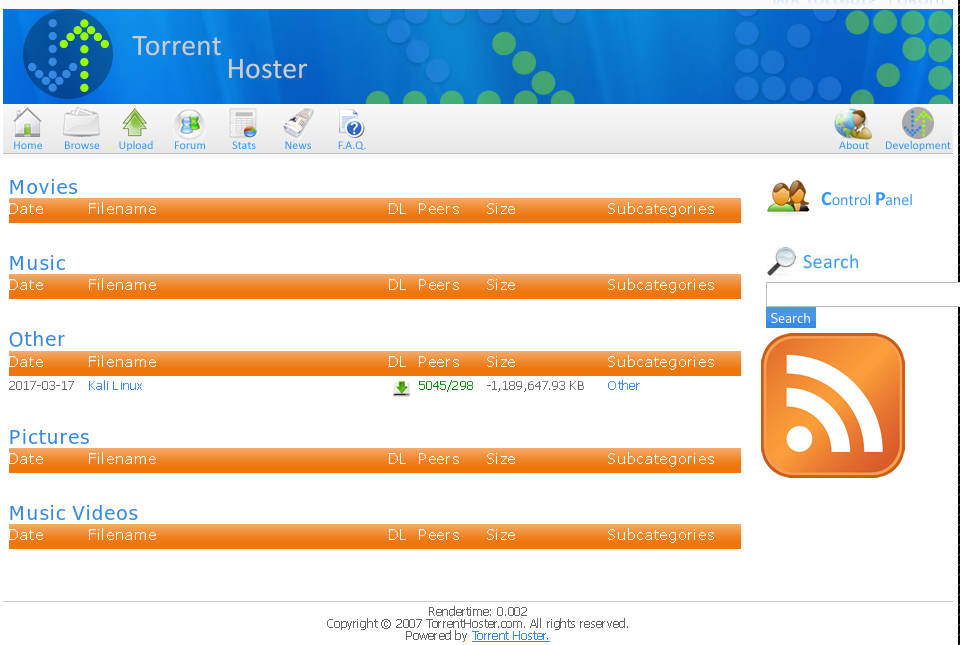Select the Other subcategory link
The width and height of the screenshot is (960, 645).
coord(623,386)
